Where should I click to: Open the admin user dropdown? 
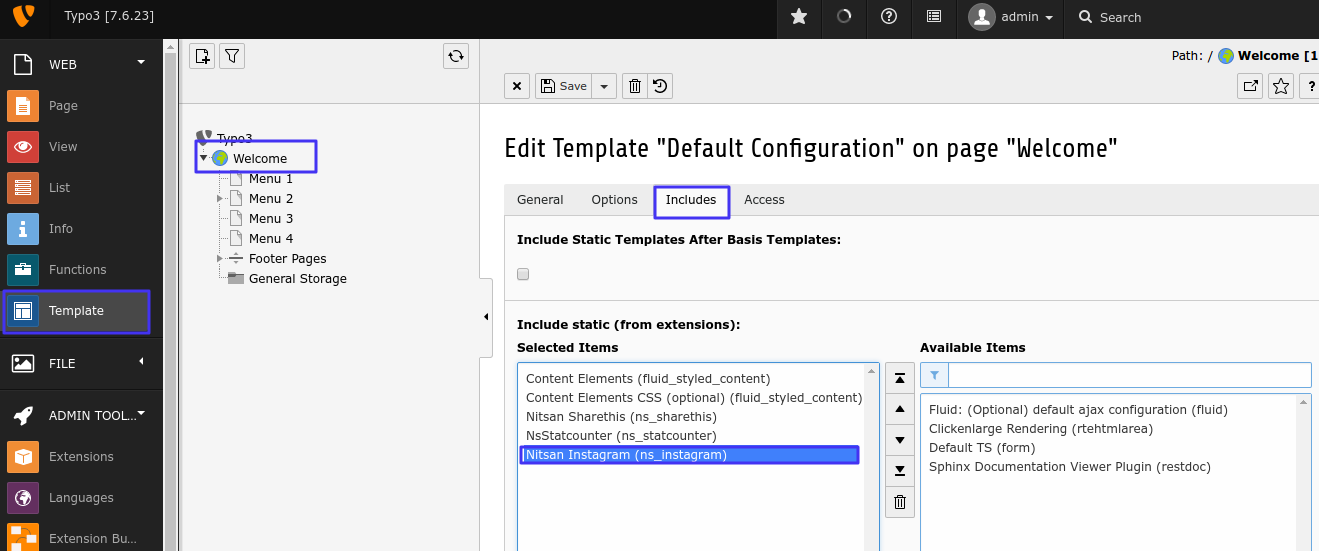(1010, 17)
